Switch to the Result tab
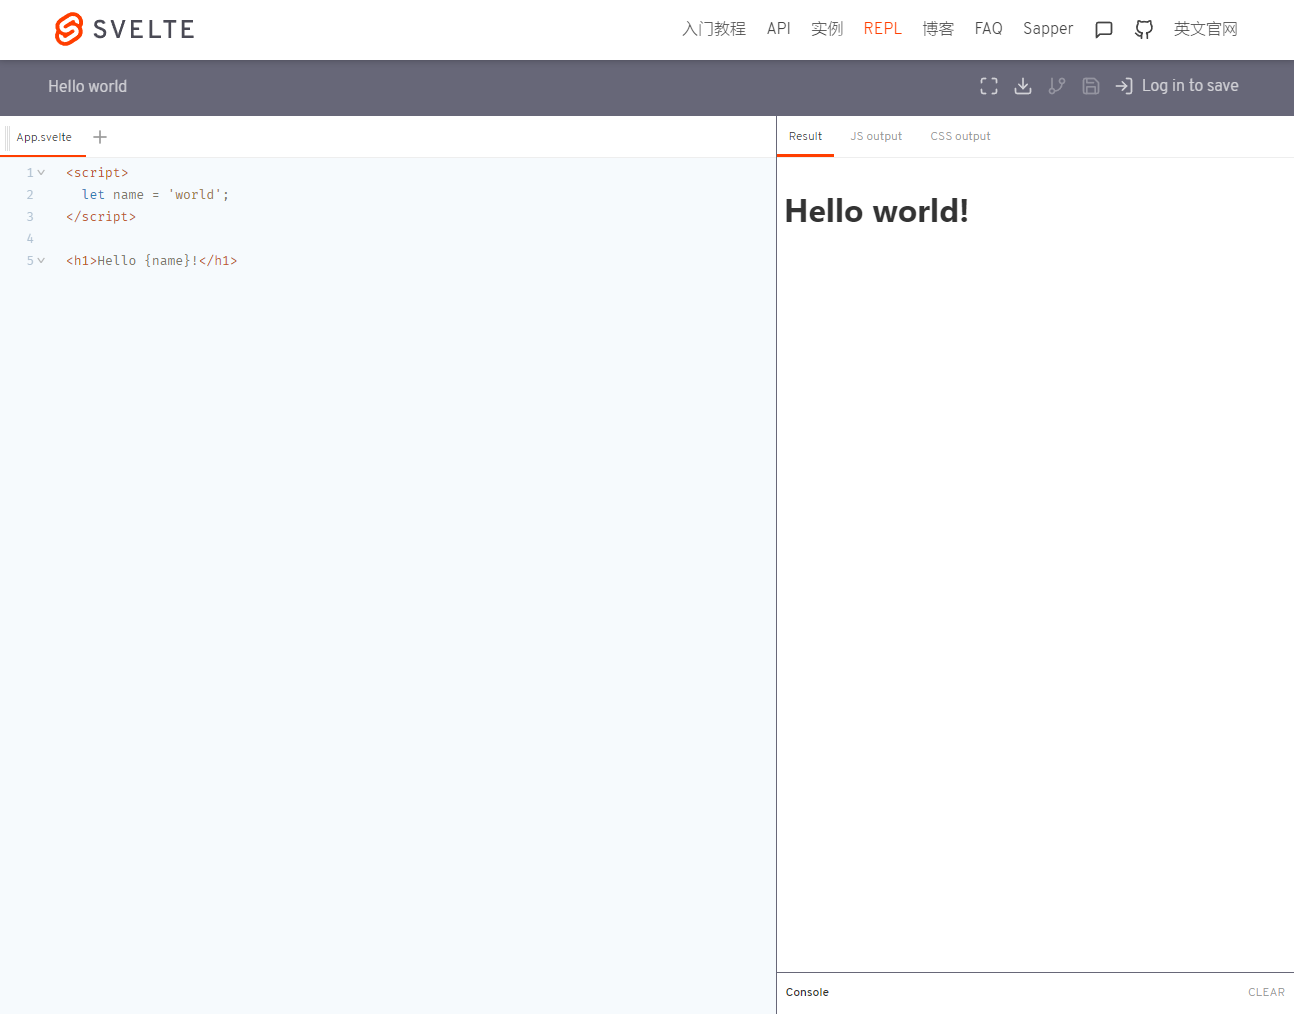This screenshot has width=1294, height=1014. [x=805, y=136]
